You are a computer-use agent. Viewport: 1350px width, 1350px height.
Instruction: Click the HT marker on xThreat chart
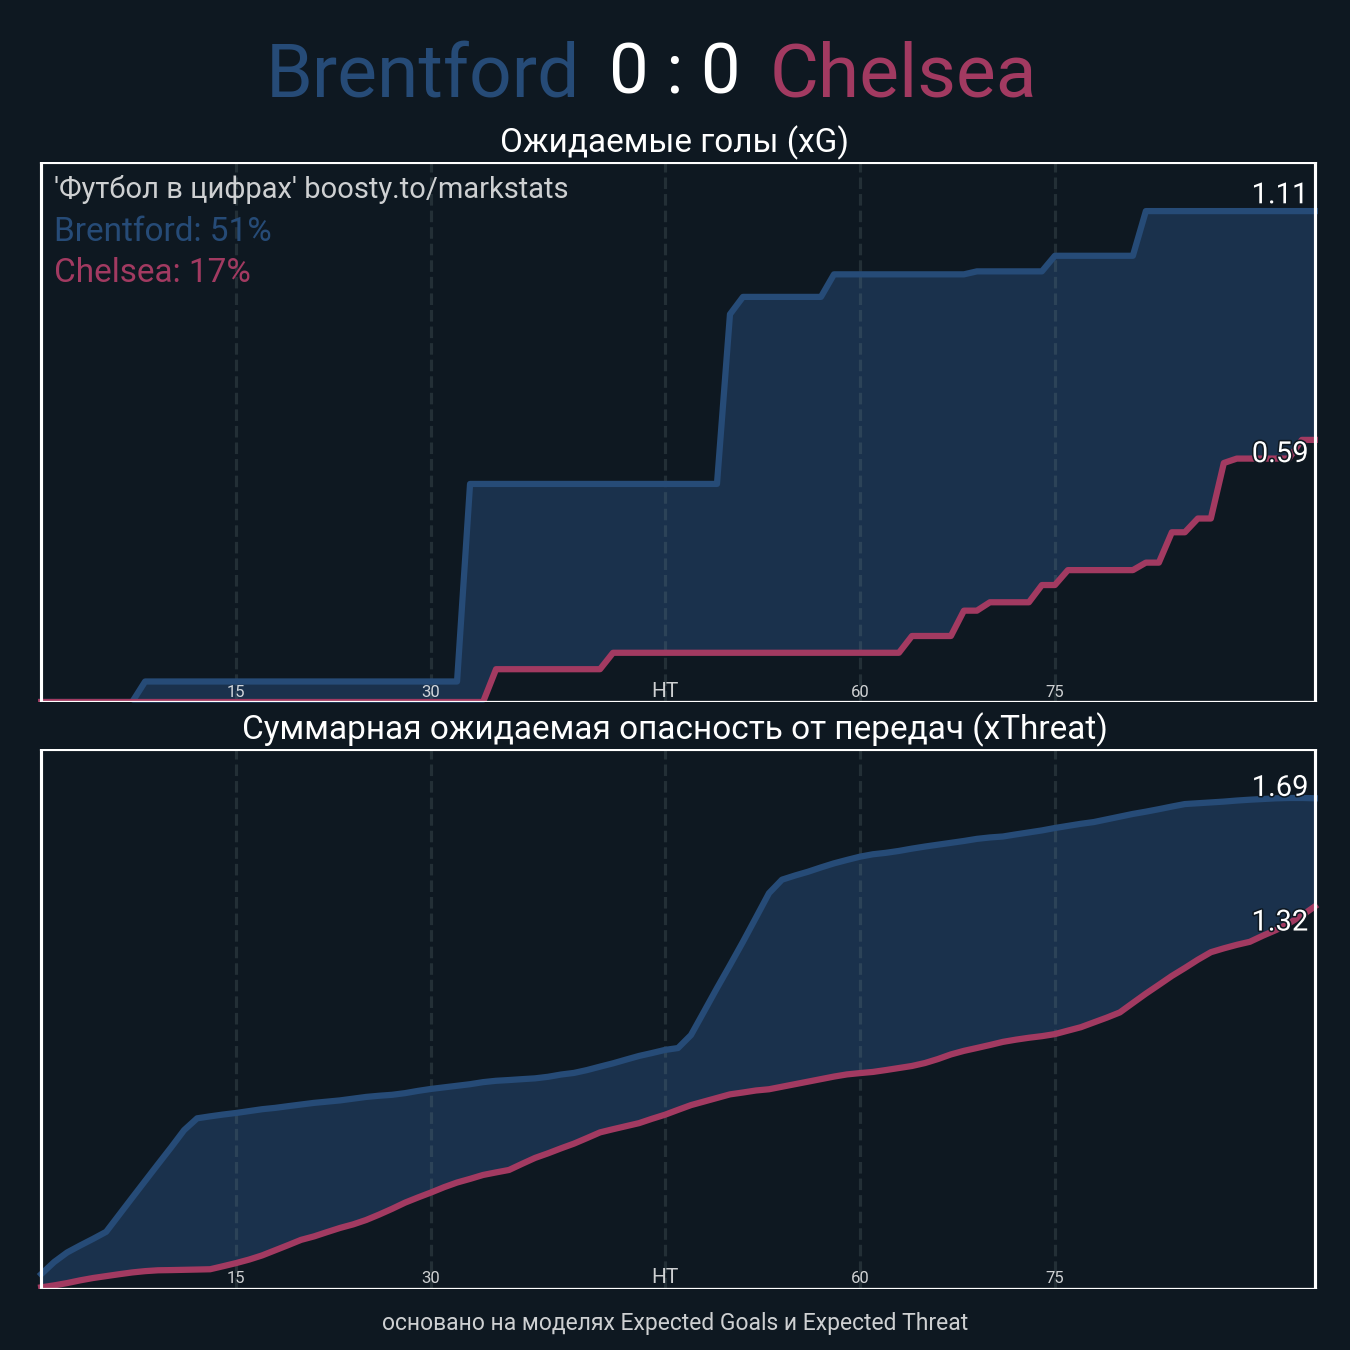[665, 1276]
